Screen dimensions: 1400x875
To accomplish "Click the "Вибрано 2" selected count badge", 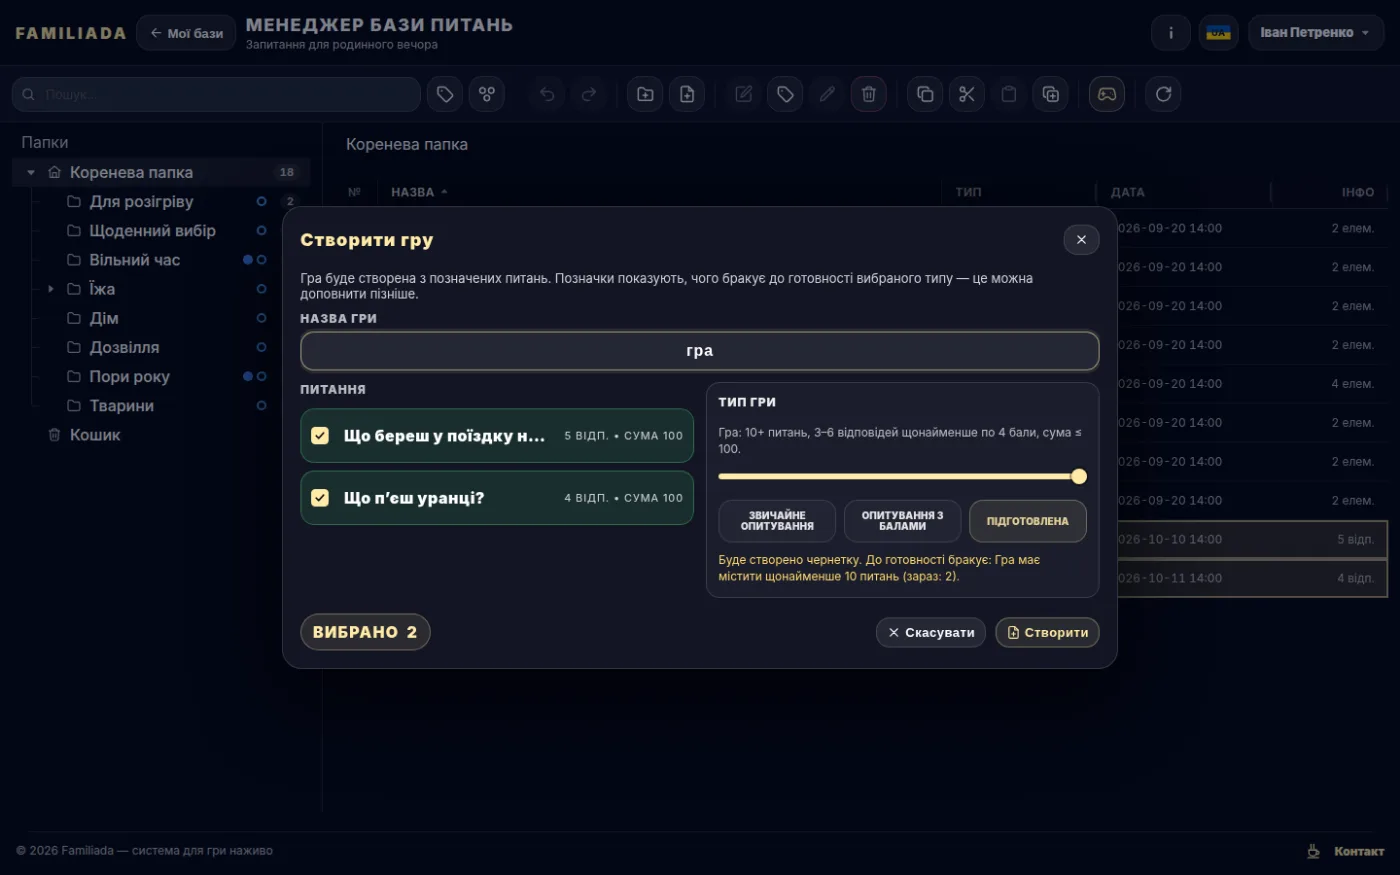I will (365, 632).
